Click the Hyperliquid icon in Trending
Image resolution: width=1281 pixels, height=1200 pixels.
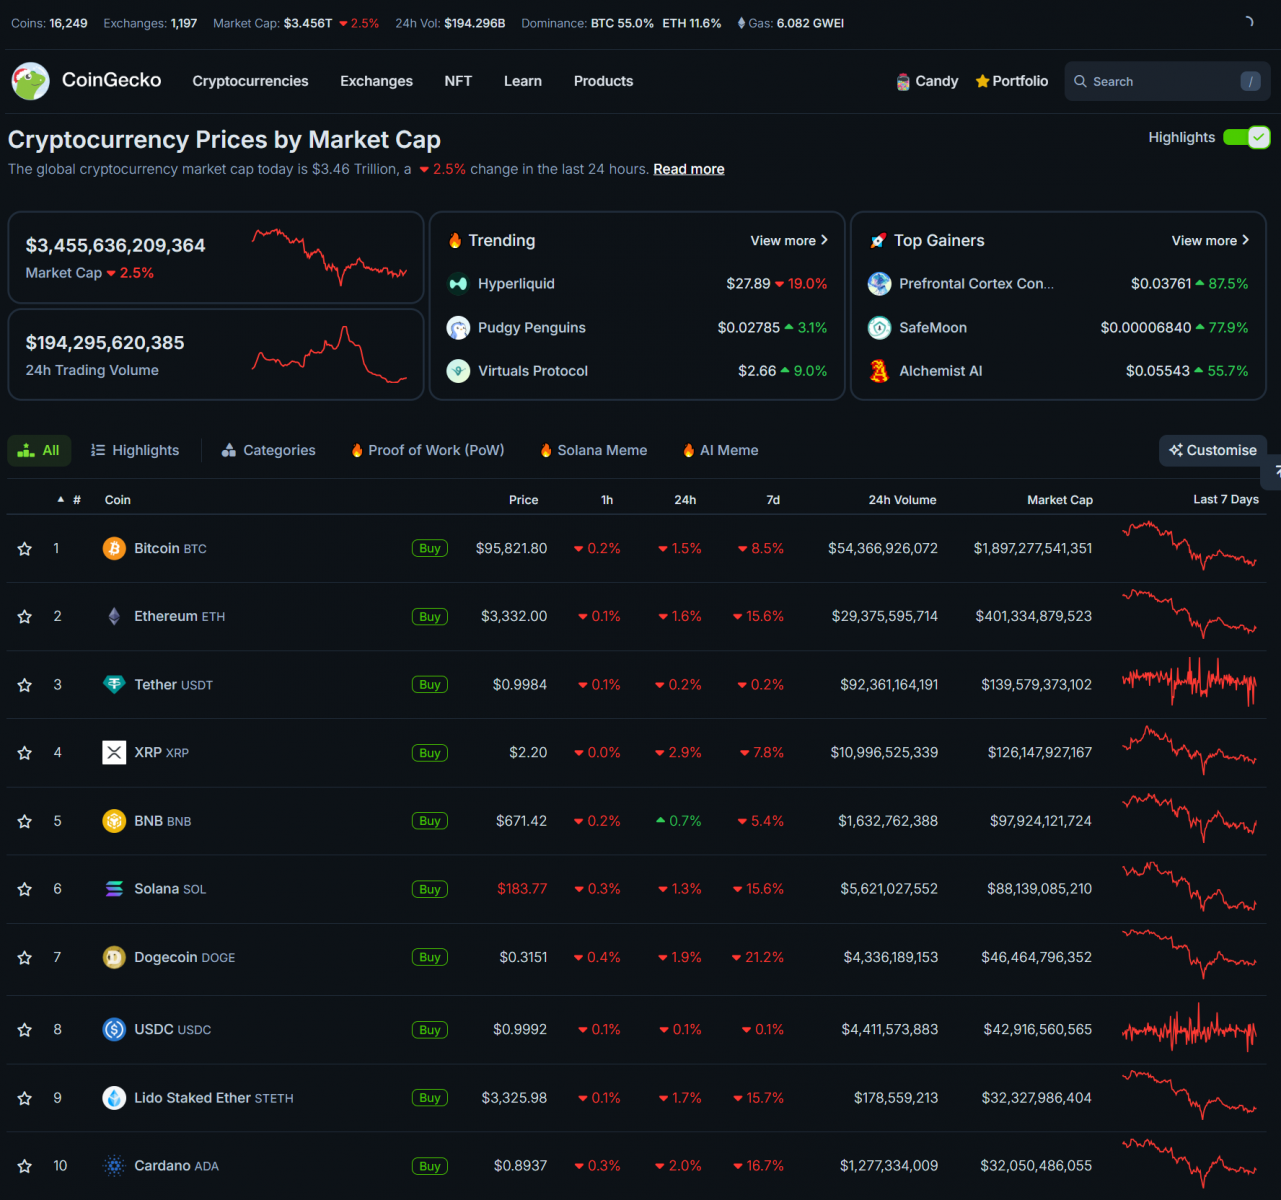point(458,284)
